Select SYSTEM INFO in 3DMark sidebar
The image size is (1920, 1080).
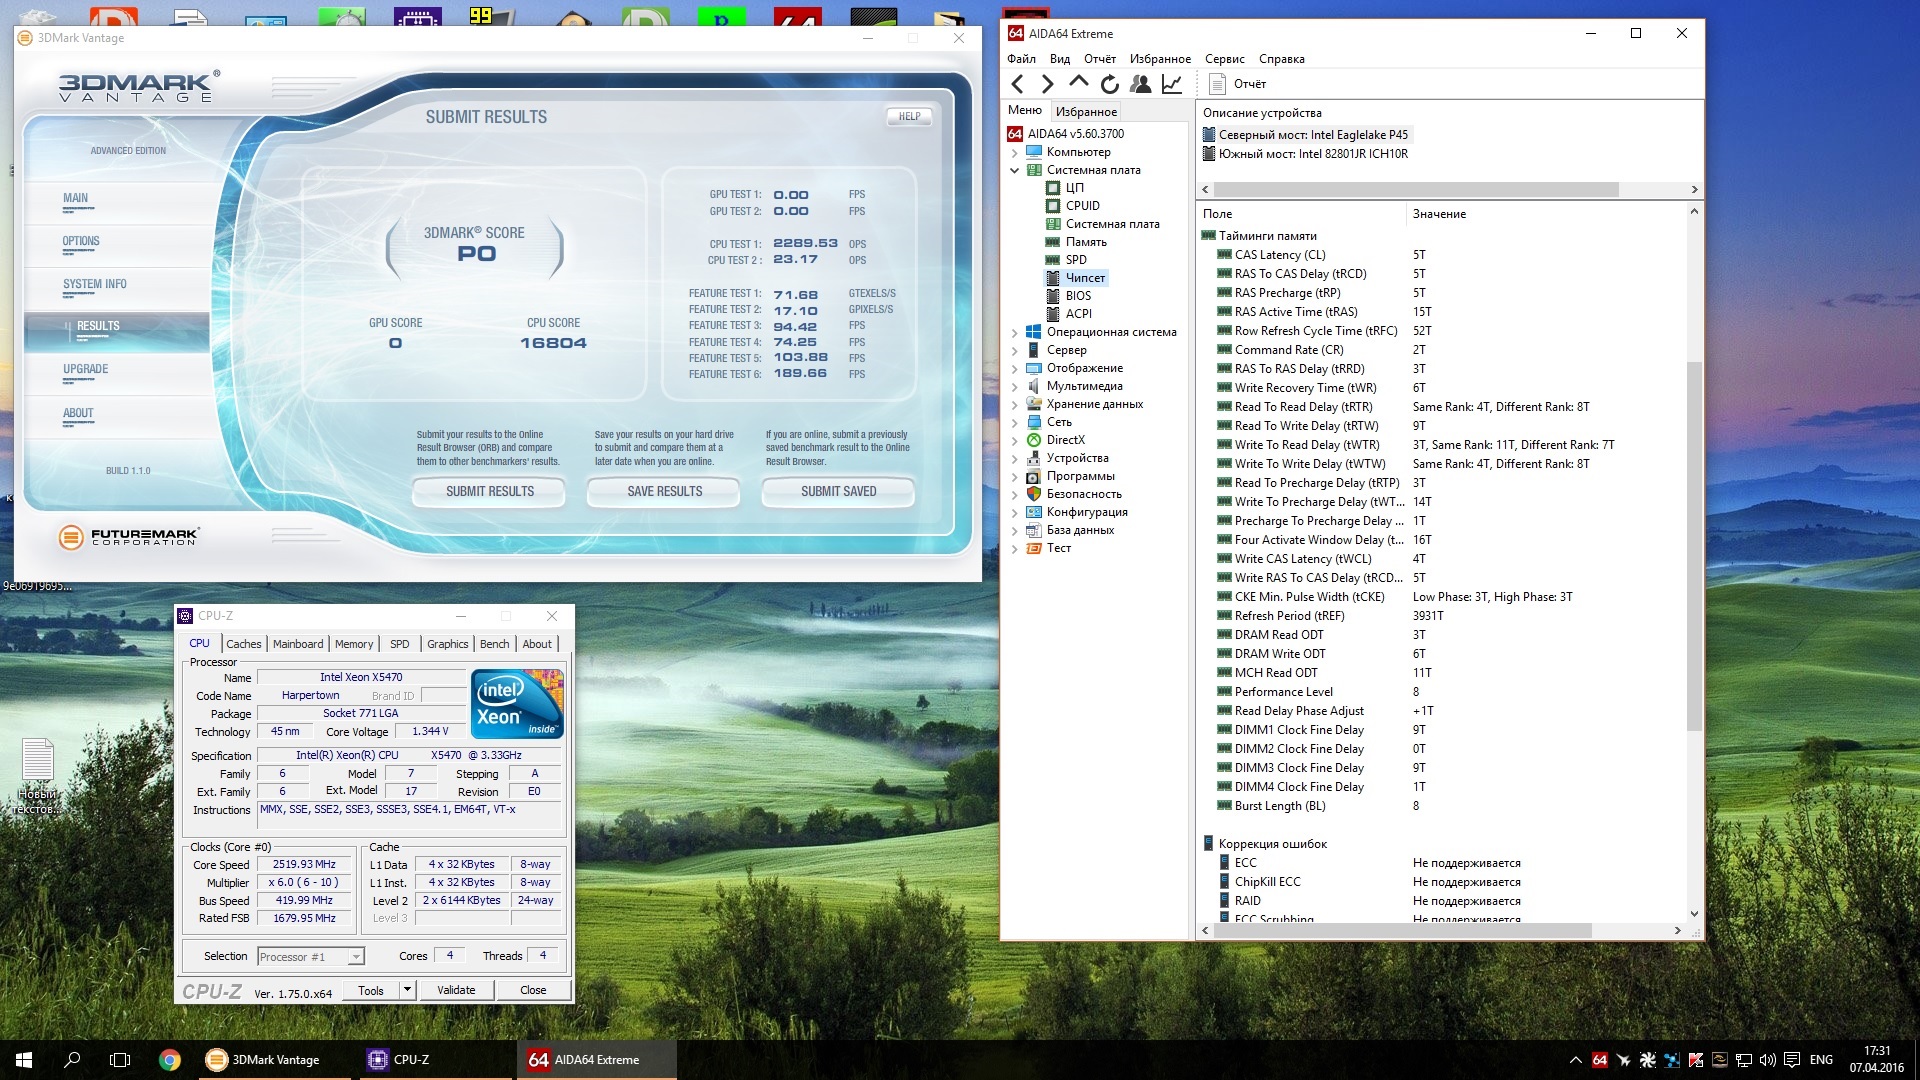click(x=95, y=284)
